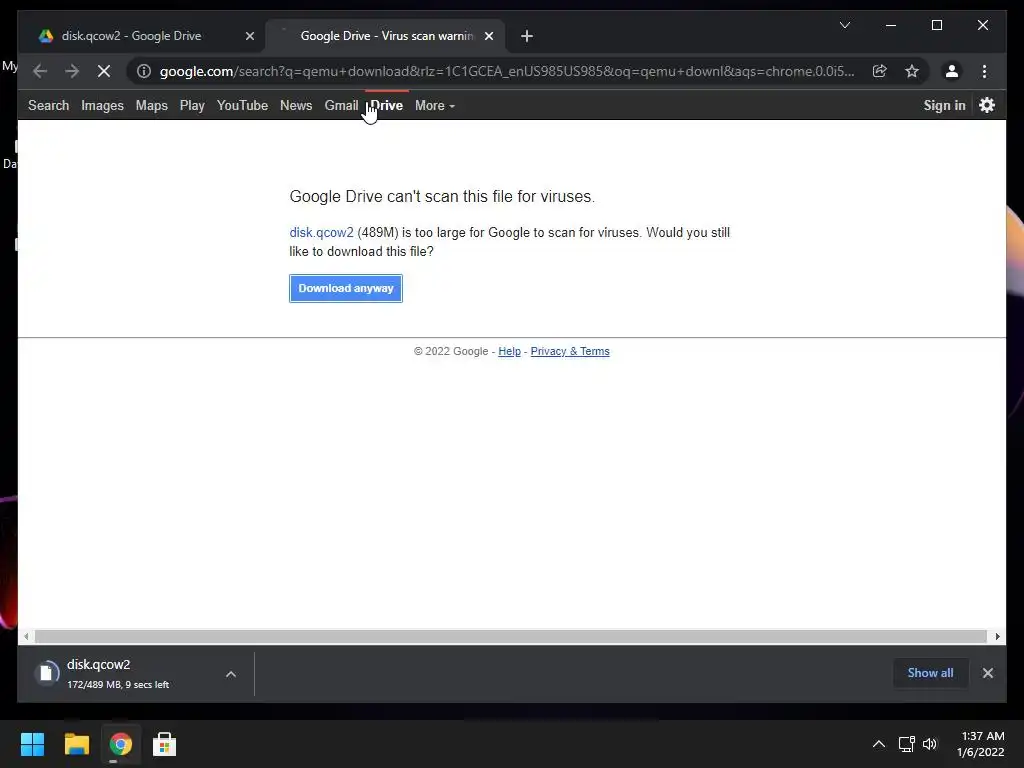This screenshot has height=768, width=1024.
Task: Open Google settings gear icon
Action: [987, 105]
